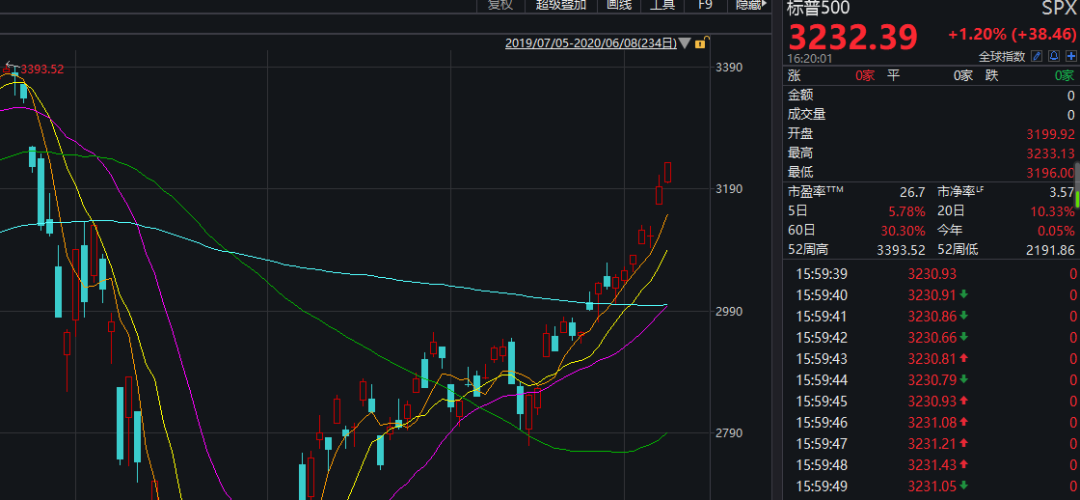This screenshot has height=500, width=1080.
Task: Click the 3393.52 high price marker on chart
Action: (42, 69)
